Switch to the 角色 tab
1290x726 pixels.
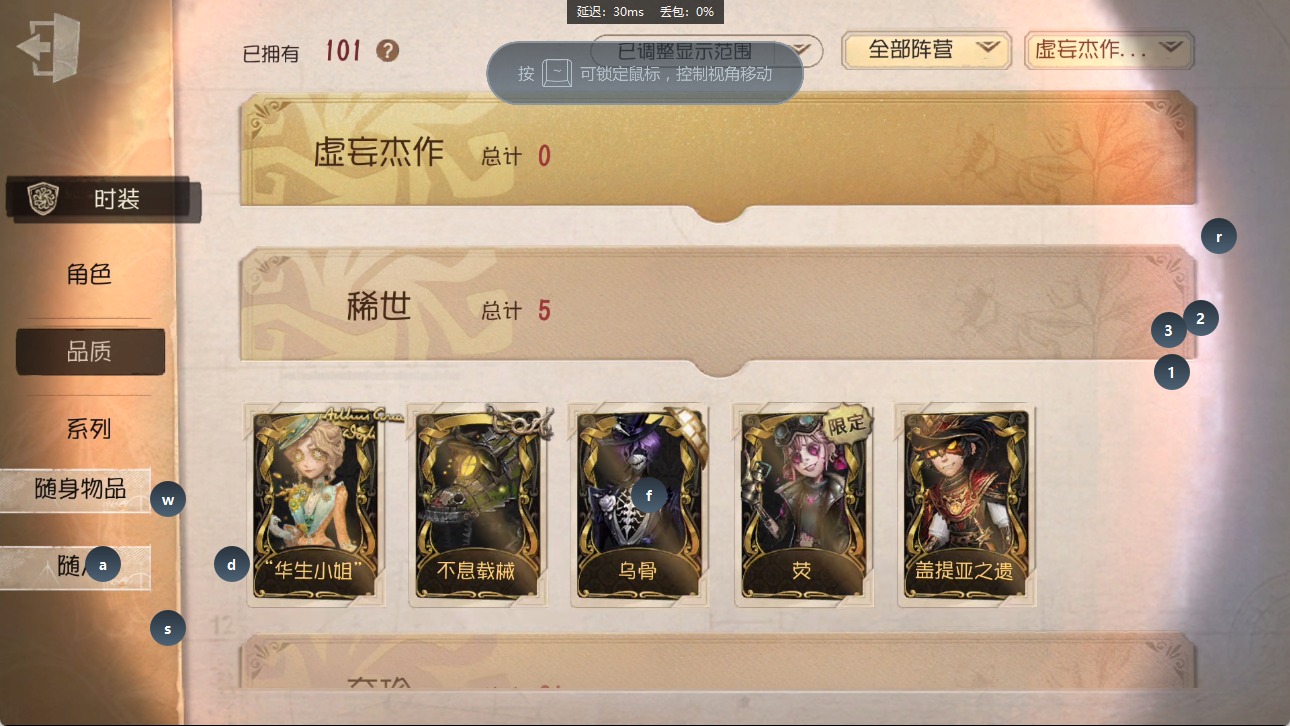89,274
